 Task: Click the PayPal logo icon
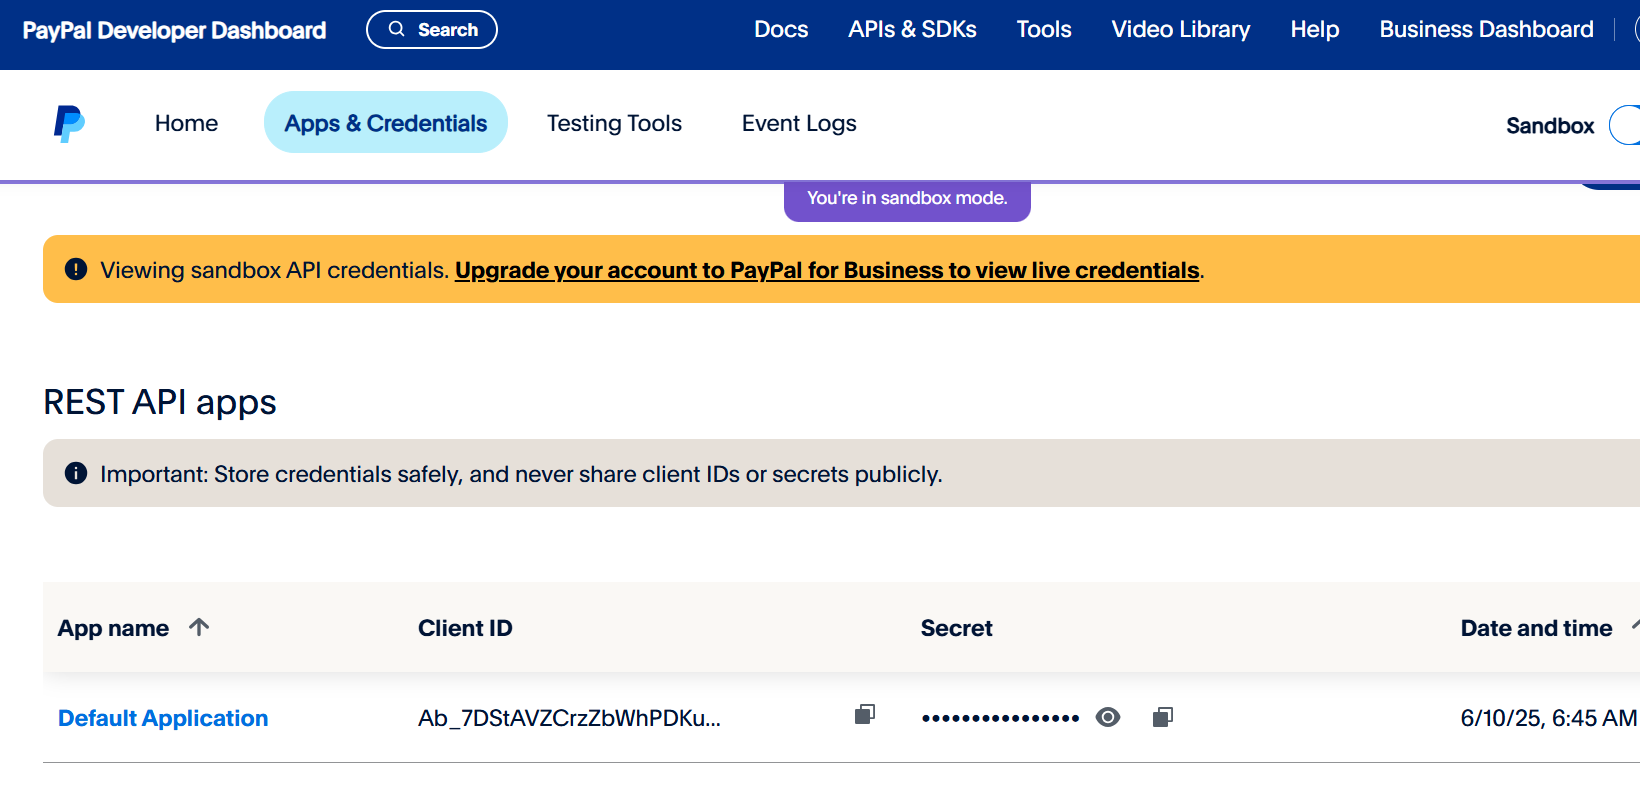pyautogui.click(x=69, y=124)
